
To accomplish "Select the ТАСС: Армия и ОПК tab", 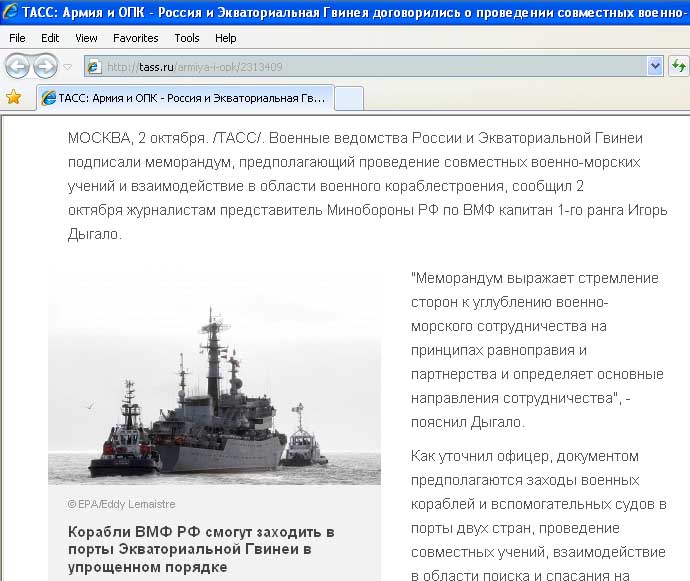I will pyautogui.click(x=185, y=98).
